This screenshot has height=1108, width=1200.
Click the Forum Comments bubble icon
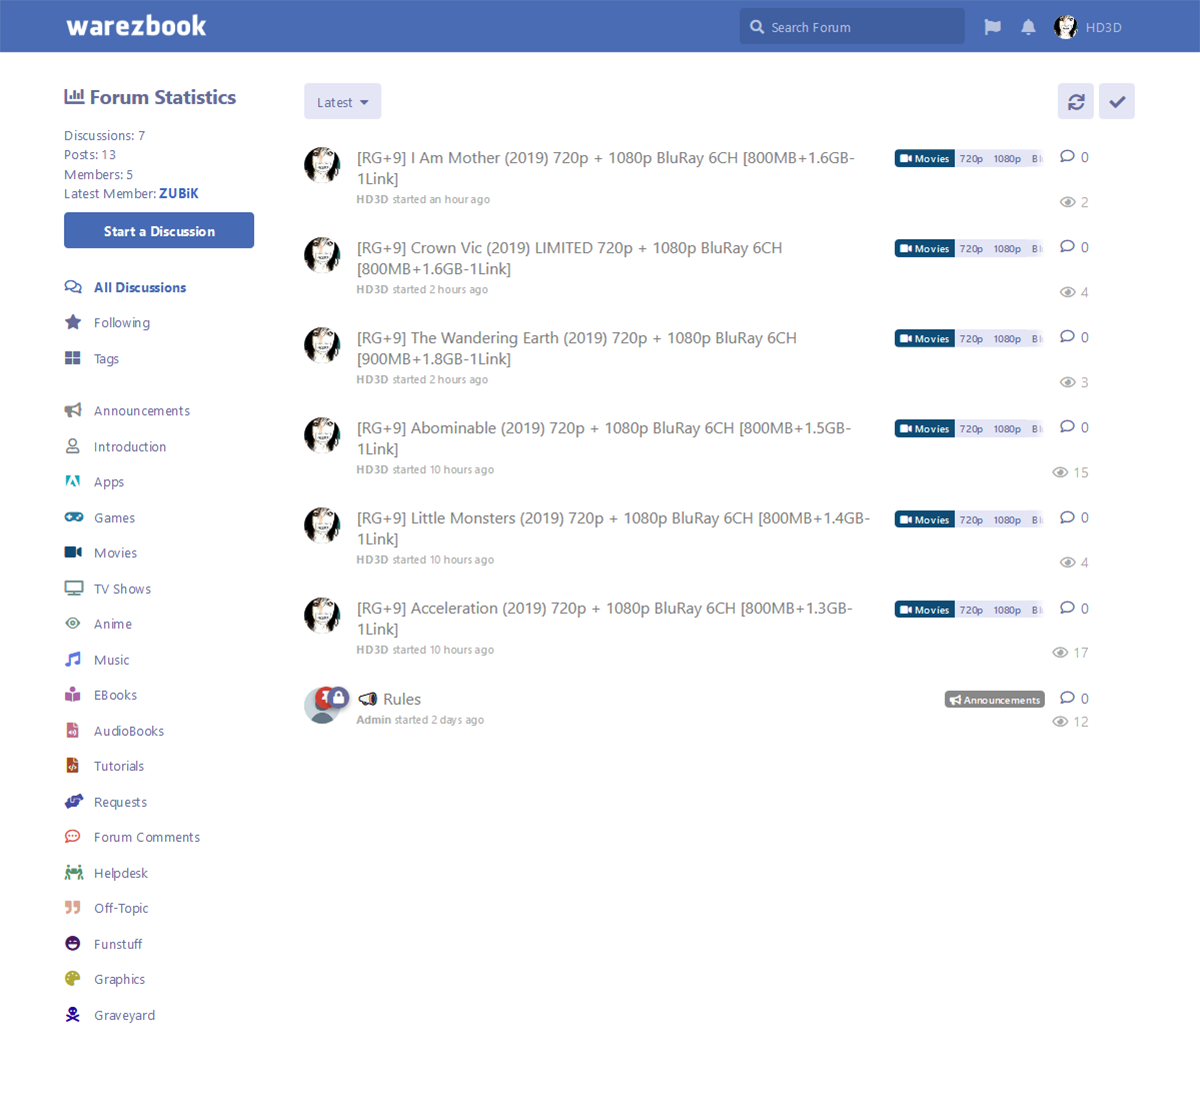(x=73, y=836)
